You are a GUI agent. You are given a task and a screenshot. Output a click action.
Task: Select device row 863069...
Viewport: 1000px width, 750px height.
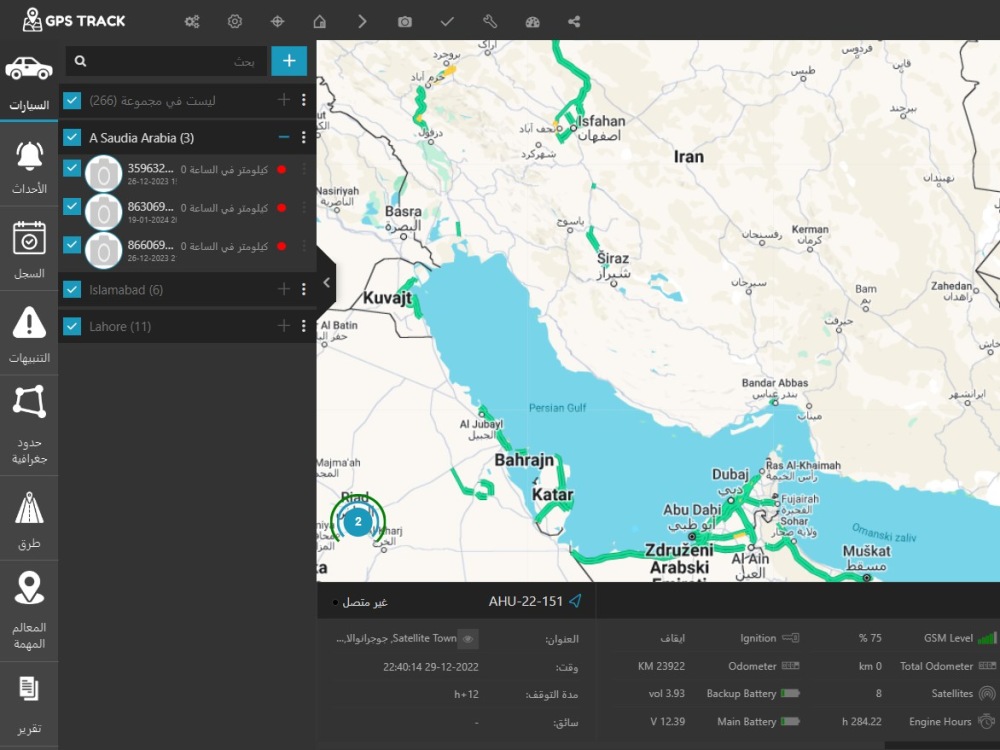point(188,212)
